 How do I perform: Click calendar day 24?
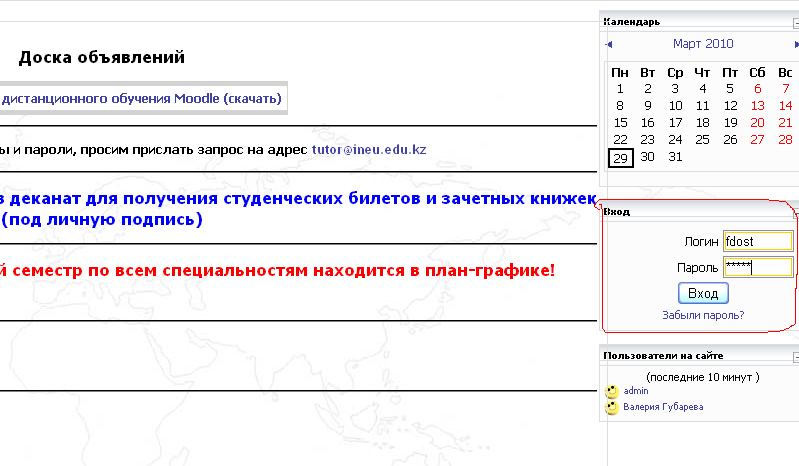pos(675,140)
